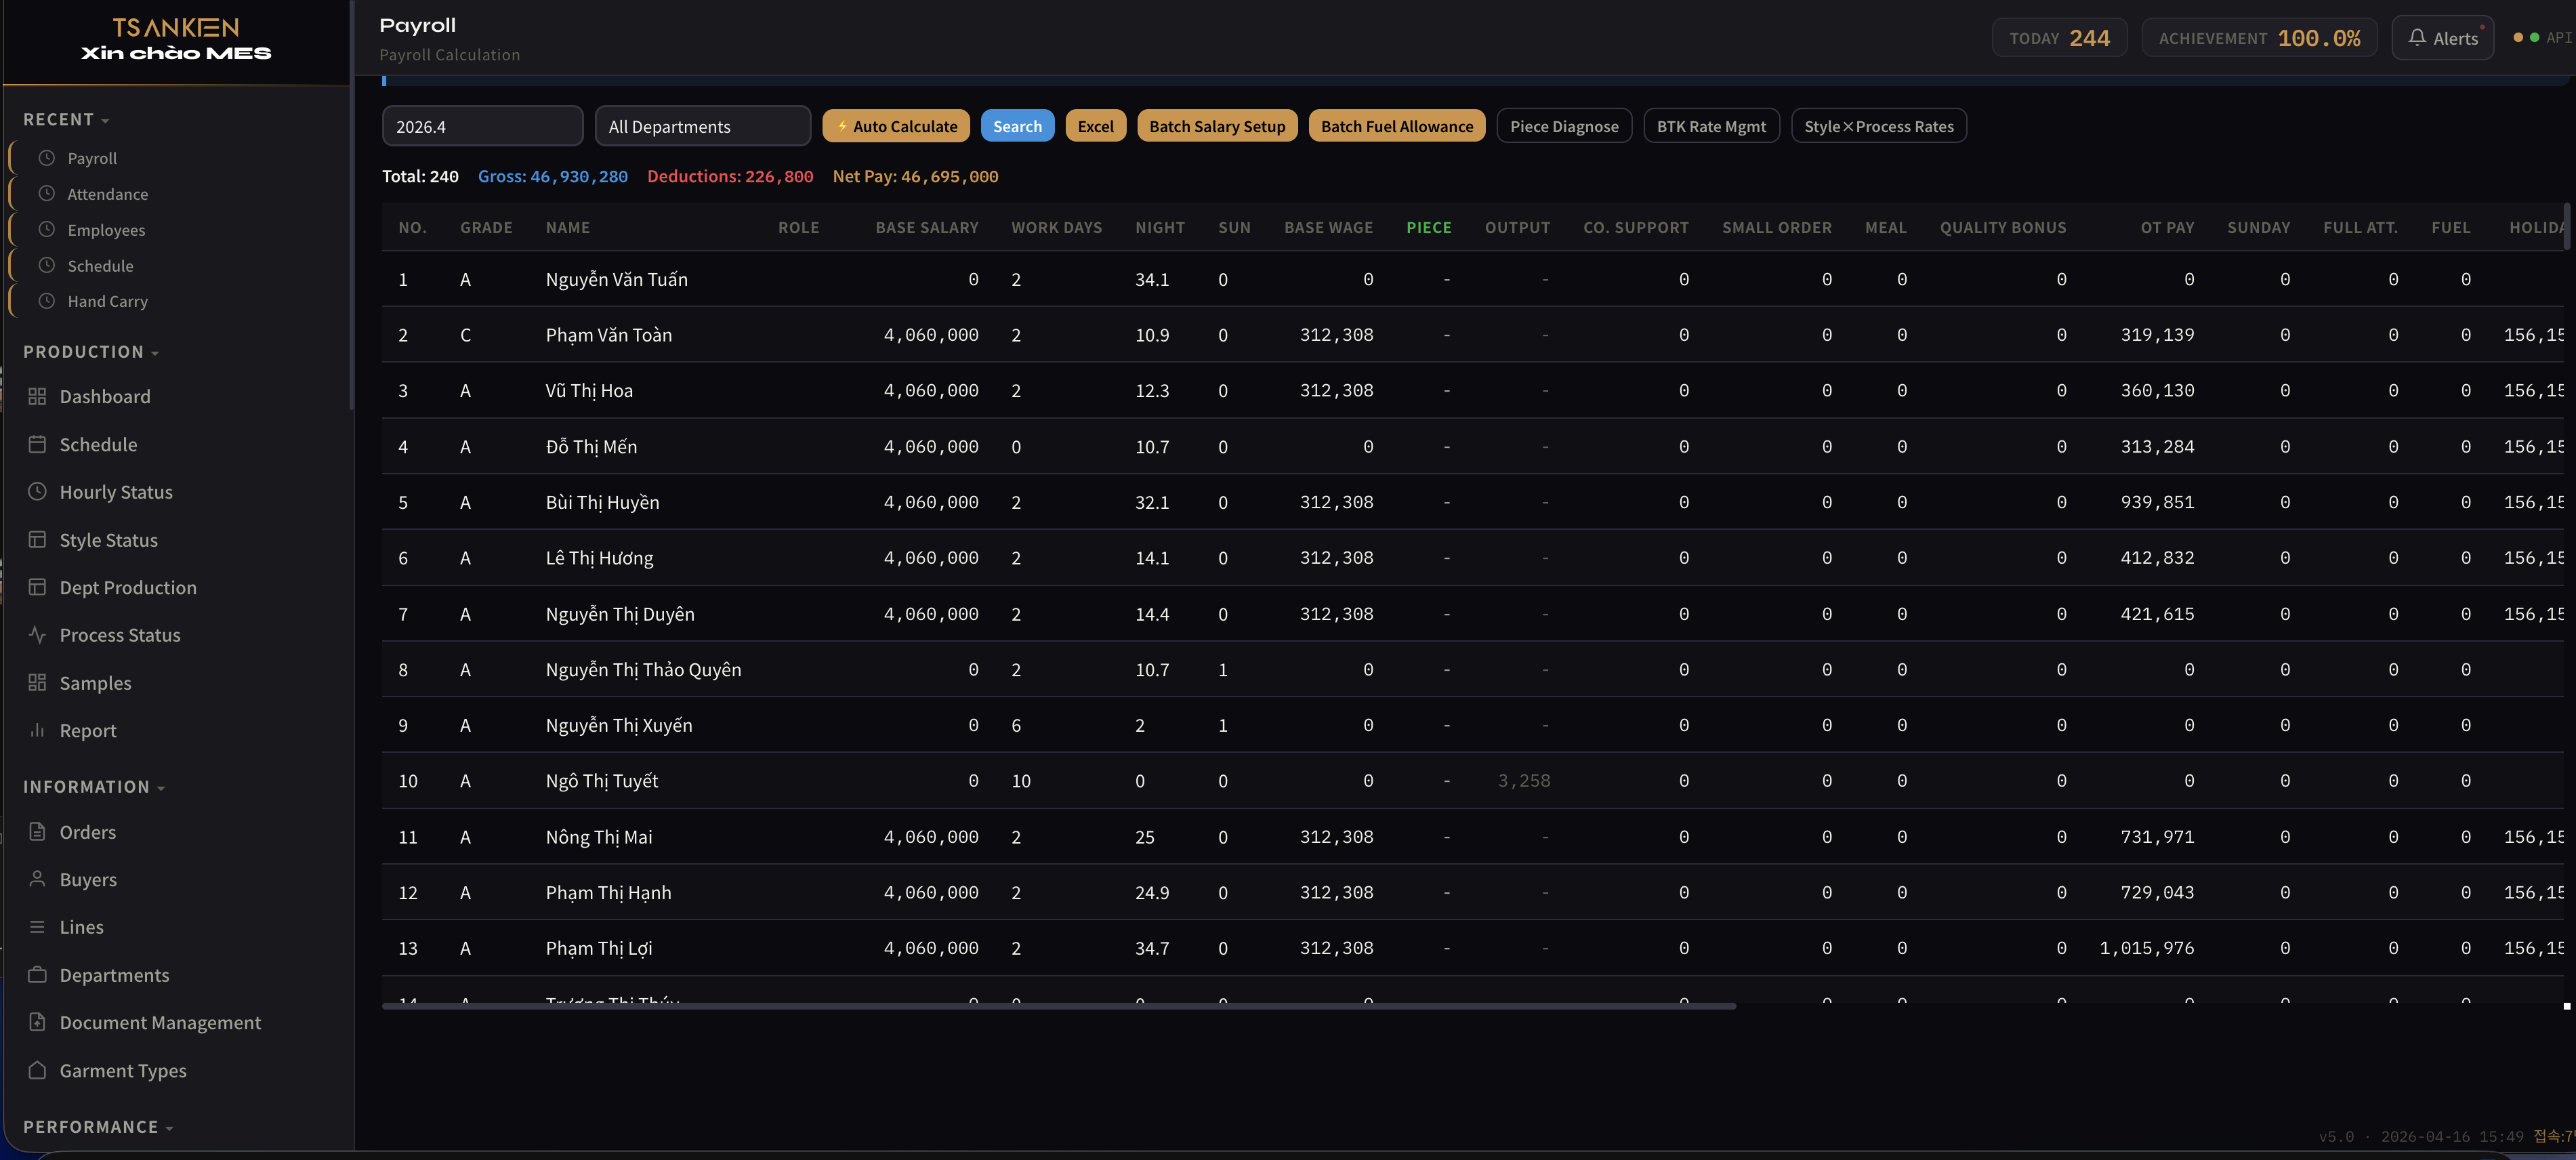Click the Samples grid icon
The height and width of the screenshot is (1160, 2576).
(37, 683)
